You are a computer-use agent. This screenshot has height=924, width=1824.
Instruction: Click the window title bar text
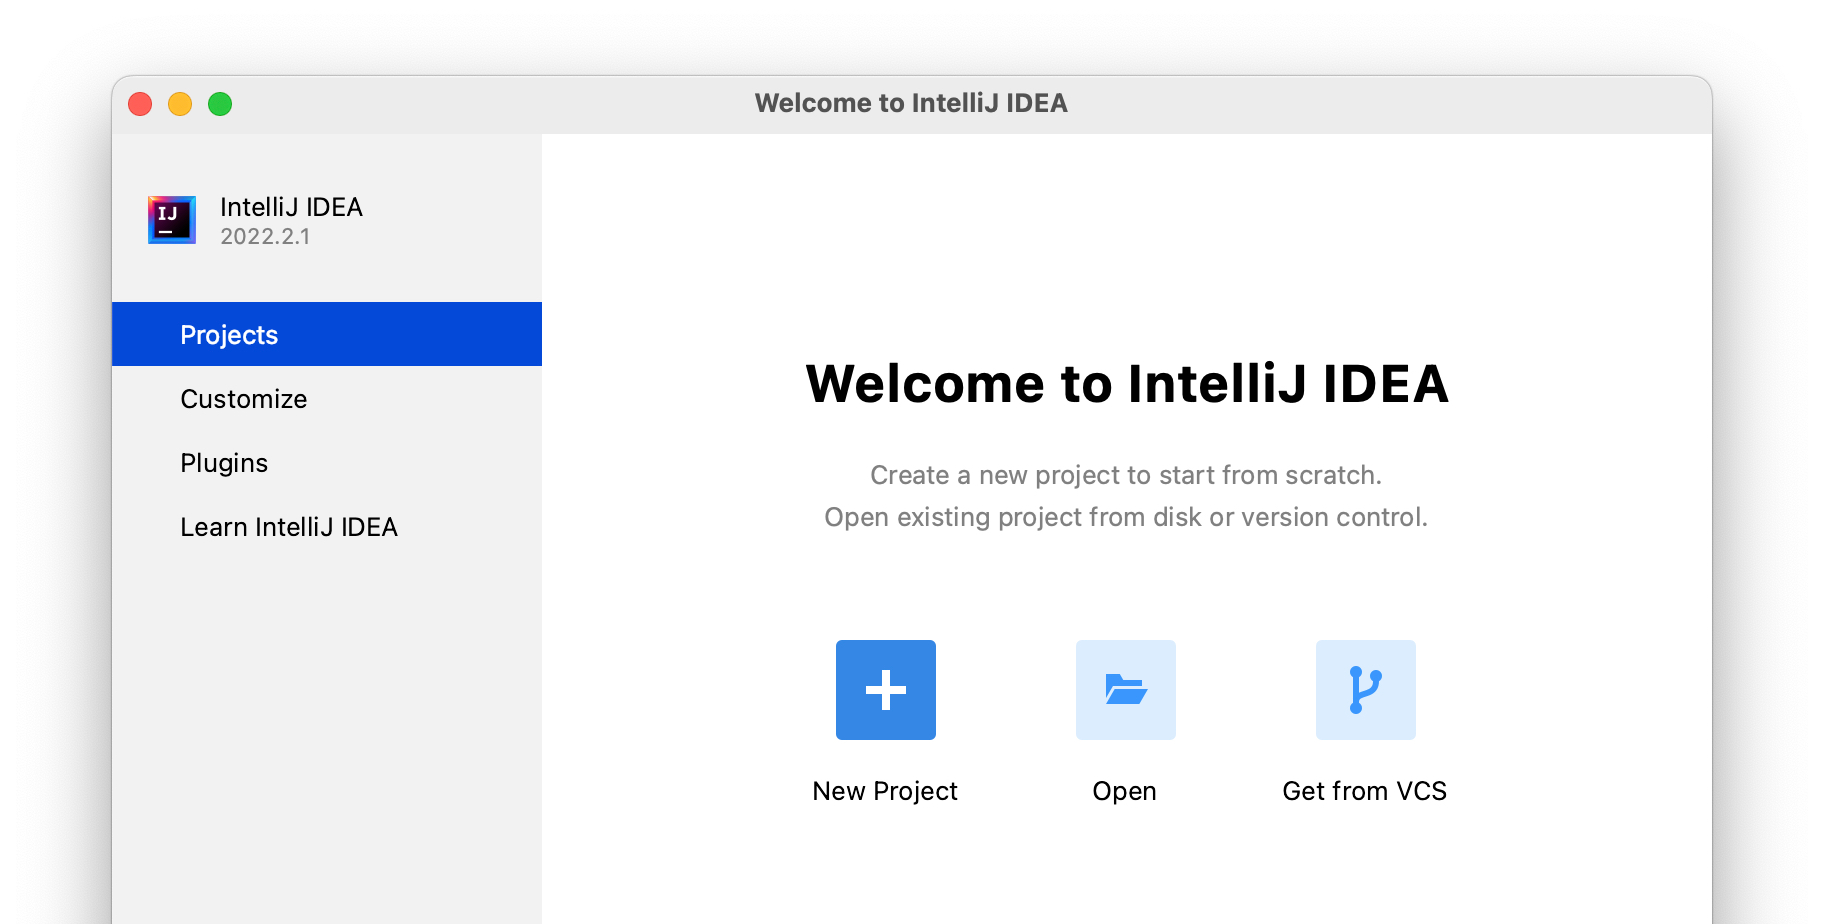911,103
